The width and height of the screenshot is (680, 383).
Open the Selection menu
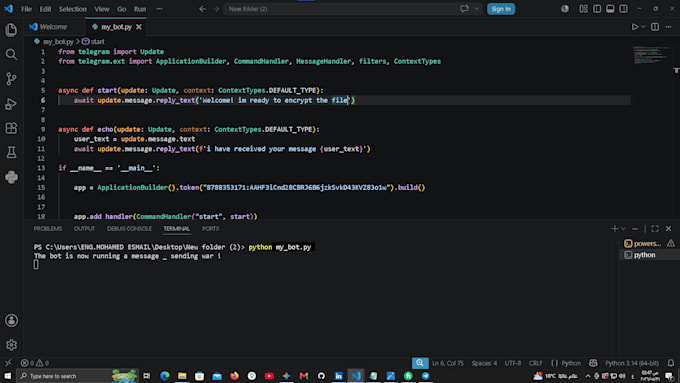pyautogui.click(x=72, y=9)
